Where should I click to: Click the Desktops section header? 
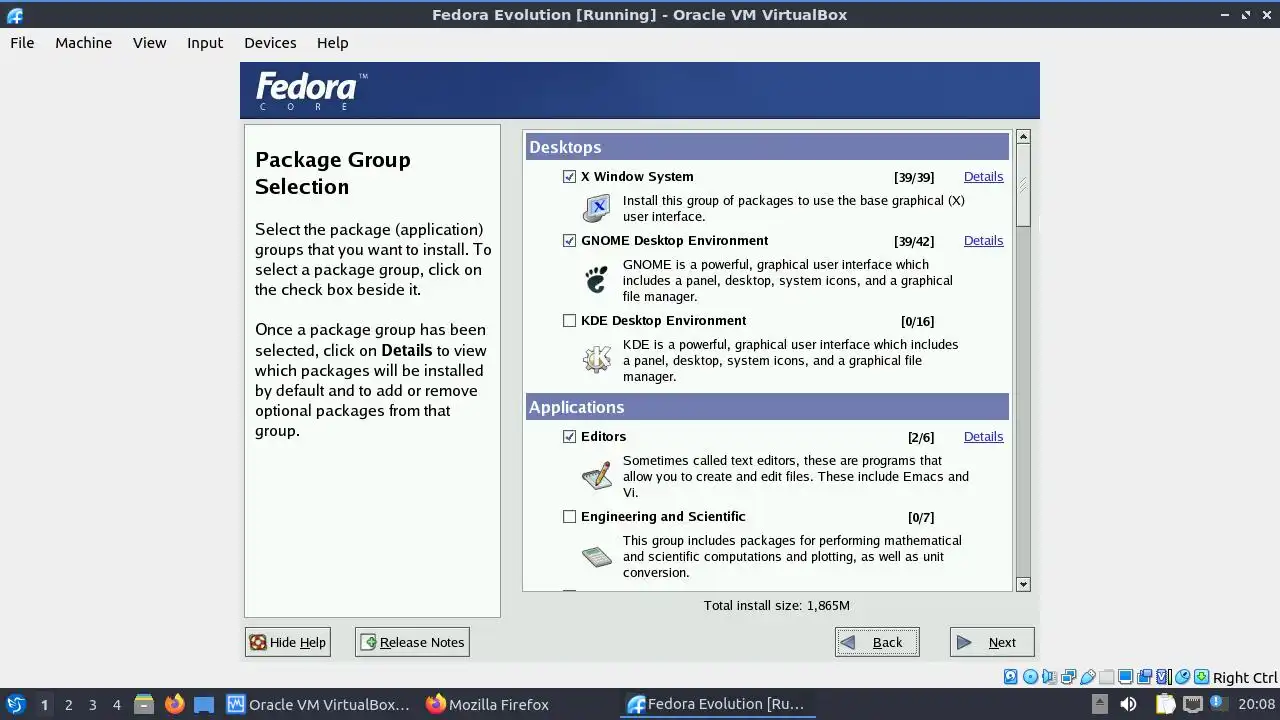(x=767, y=147)
